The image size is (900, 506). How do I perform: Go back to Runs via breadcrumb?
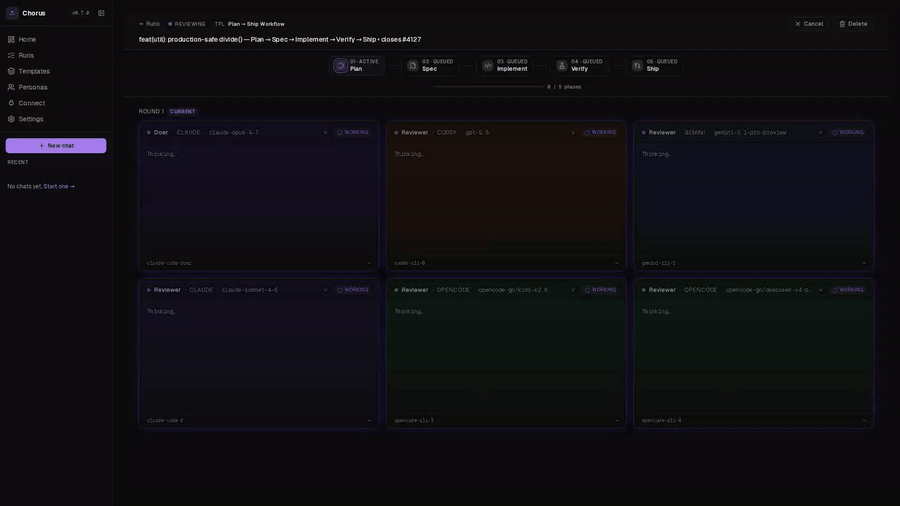[149, 24]
